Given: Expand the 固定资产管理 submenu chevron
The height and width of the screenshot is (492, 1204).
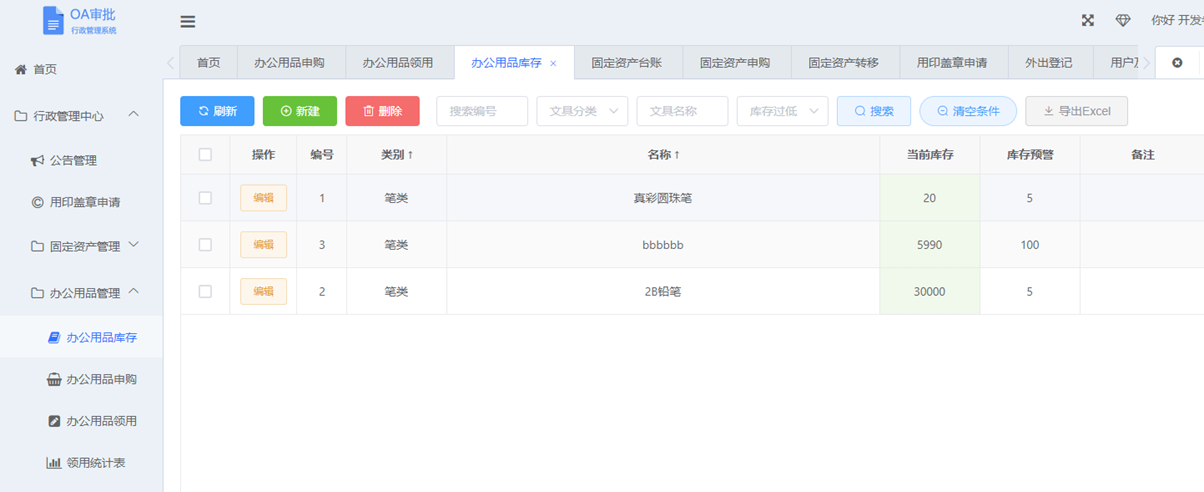Looking at the screenshot, I should [x=134, y=245].
